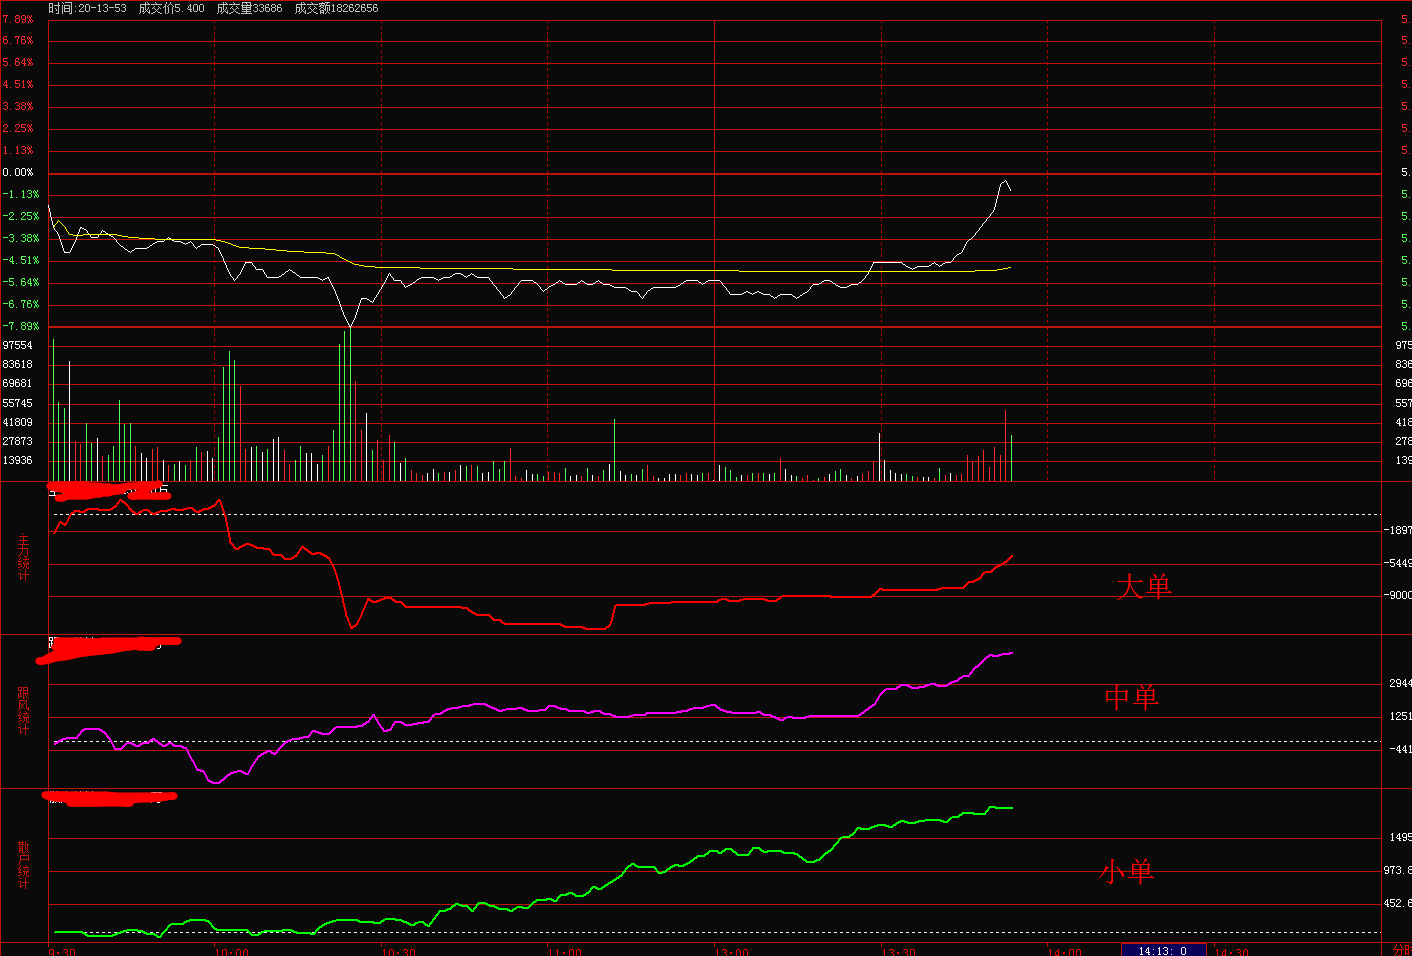This screenshot has width=1412, height=956.
Task: Select the 41809 volume axis label
Action: (18, 423)
